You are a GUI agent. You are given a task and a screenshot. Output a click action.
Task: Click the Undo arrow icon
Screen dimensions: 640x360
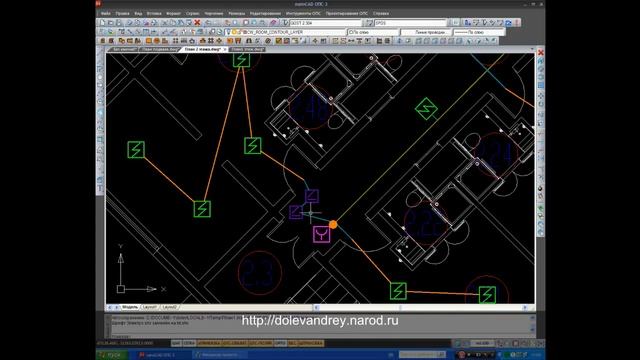pos(208,23)
